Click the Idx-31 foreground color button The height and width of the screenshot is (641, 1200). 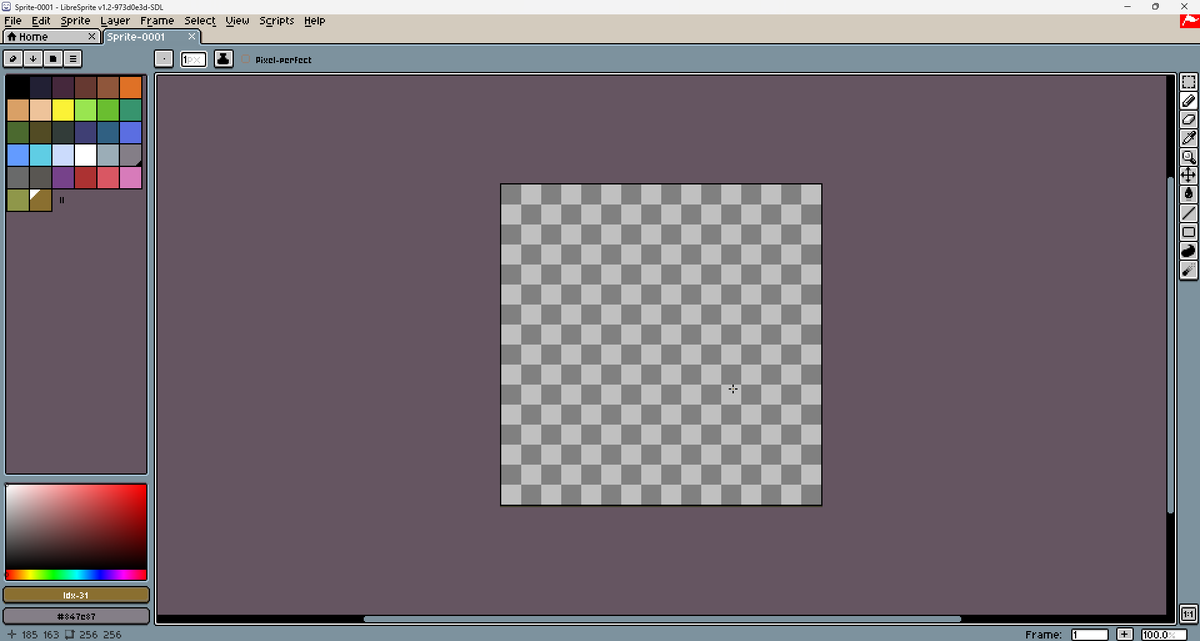click(x=77, y=595)
